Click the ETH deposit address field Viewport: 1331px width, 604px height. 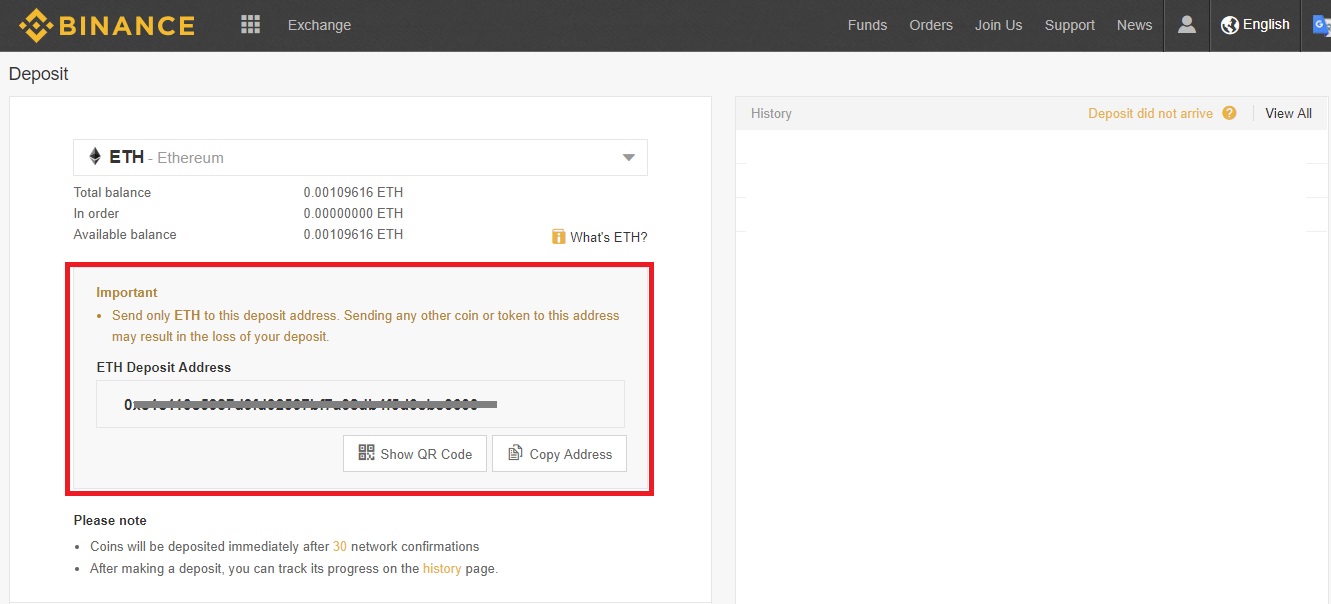click(x=360, y=404)
